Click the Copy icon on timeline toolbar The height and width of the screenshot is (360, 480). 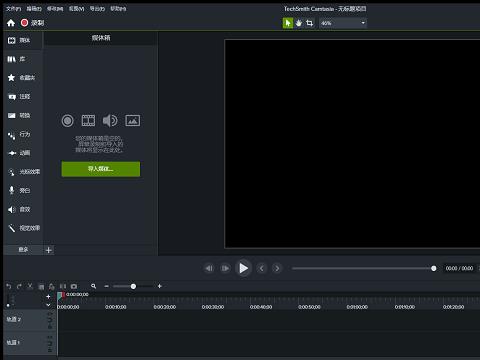click(x=41, y=287)
